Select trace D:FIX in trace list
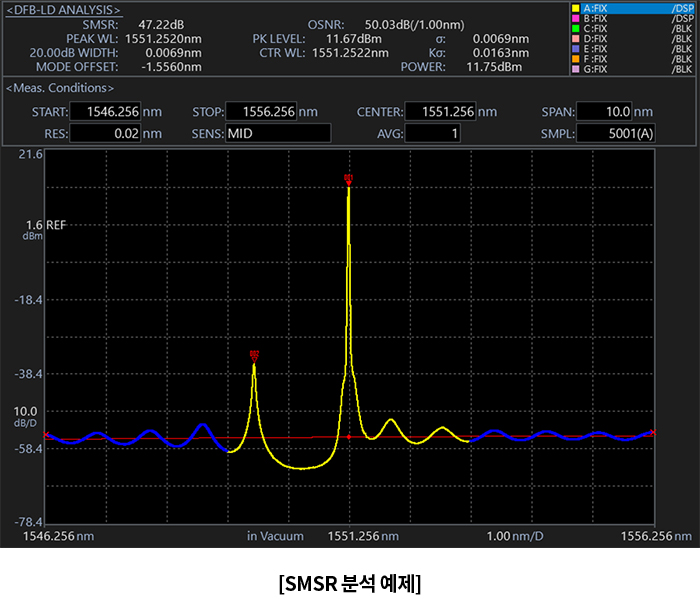700x610 pixels. (x=633, y=39)
